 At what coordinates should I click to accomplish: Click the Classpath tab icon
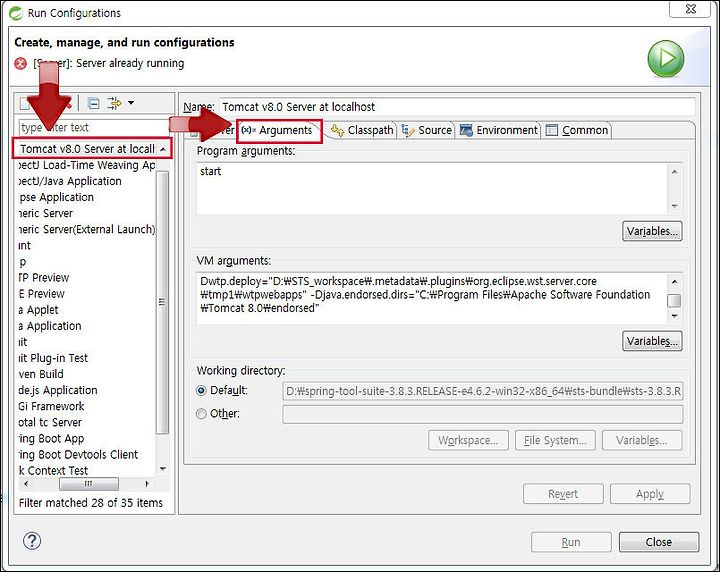point(338,130)
